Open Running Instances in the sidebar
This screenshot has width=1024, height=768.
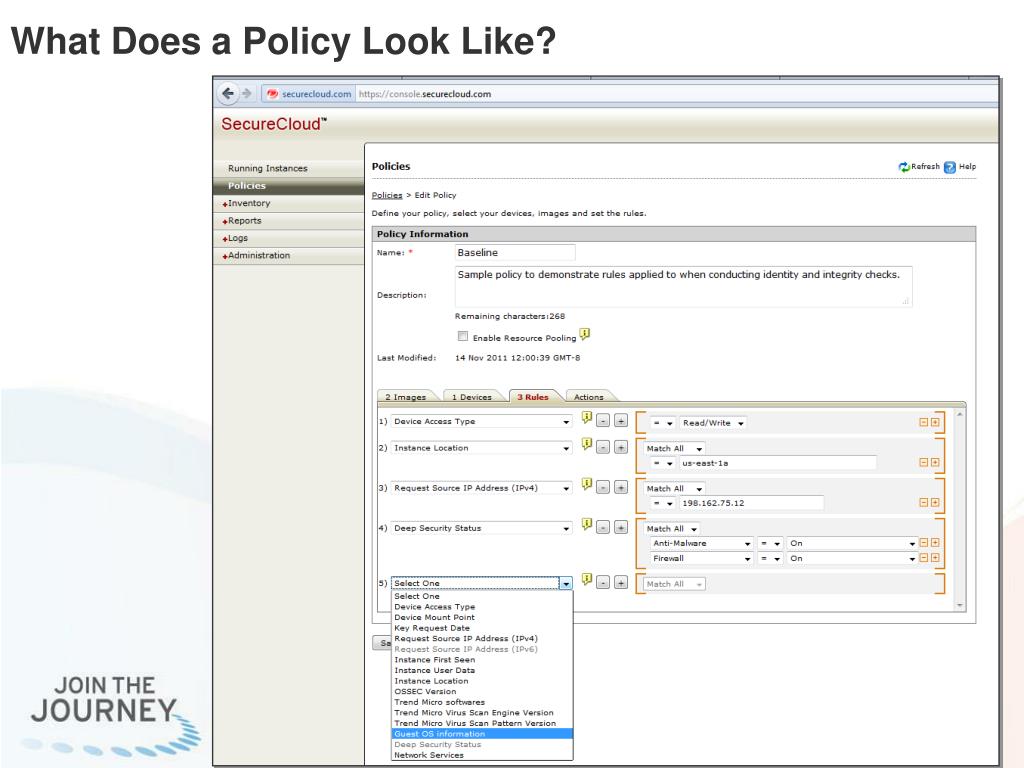point(289,168)
